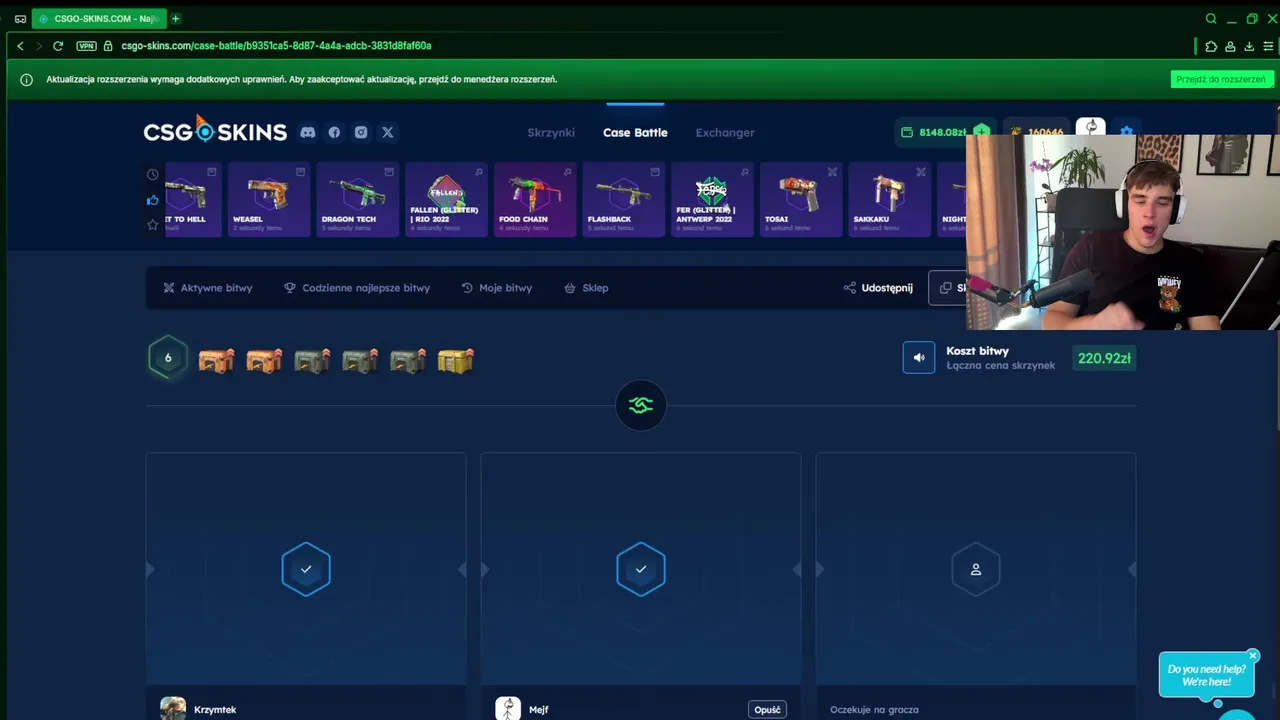Click Mejf player avatar

tap(508, 709)
